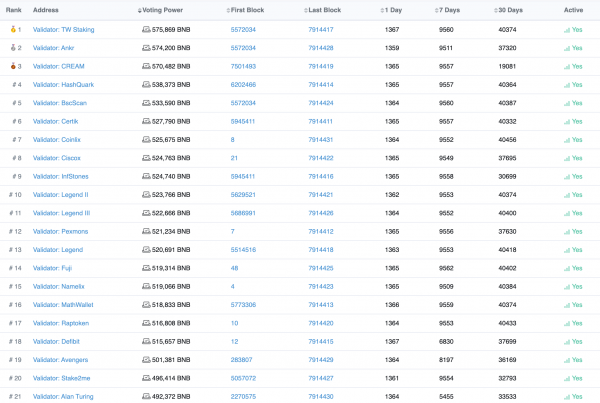Open first block 6202466 for HashQuark
Image resolution: width=600 pixels, height=403 pixels.
click(243, 85)
